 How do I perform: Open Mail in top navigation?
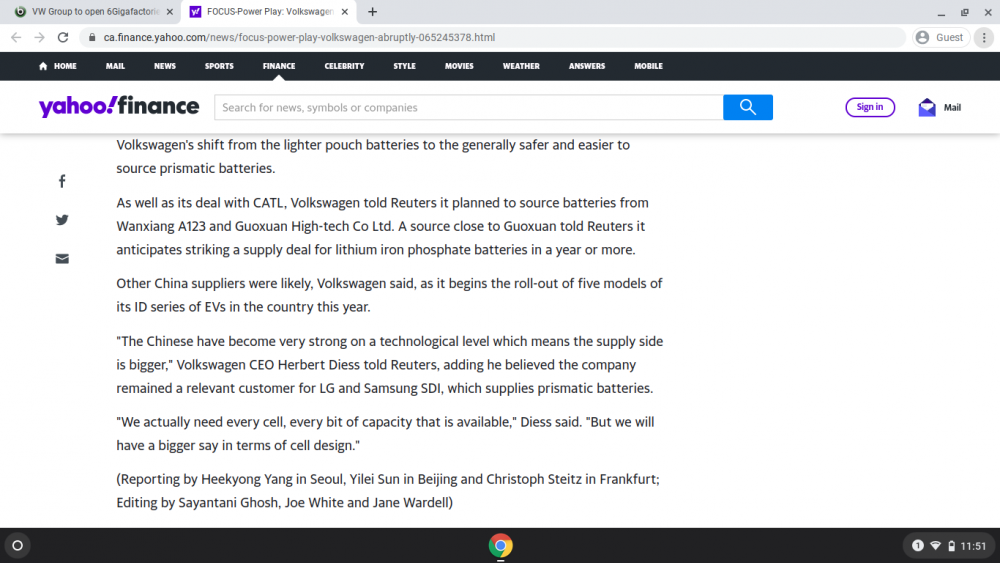[x=115, y=66]
